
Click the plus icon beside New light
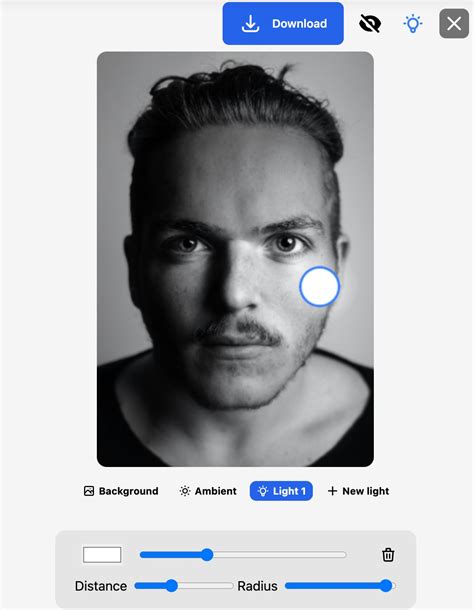point(332,491)
